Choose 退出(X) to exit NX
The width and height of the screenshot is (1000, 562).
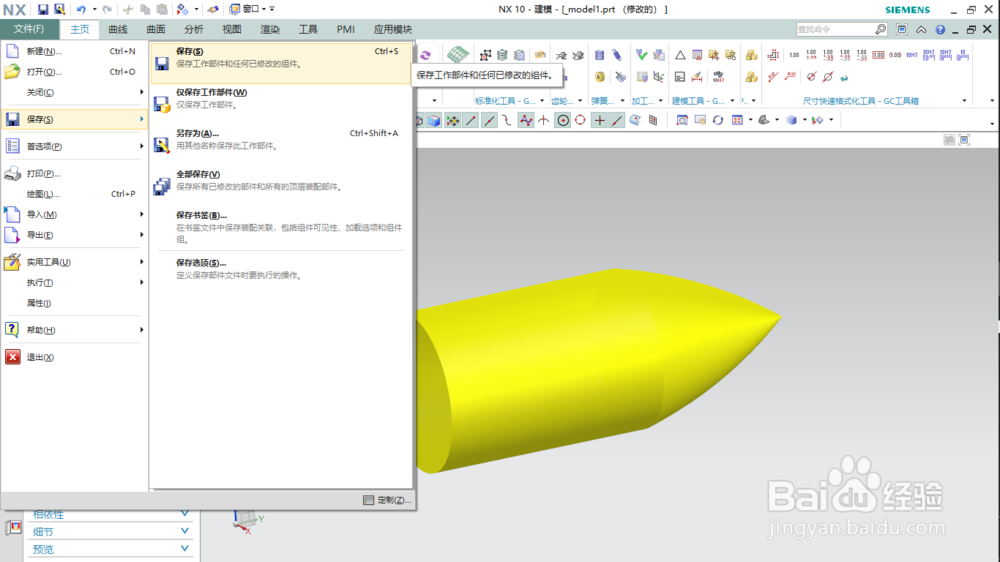tap(74, 357)
